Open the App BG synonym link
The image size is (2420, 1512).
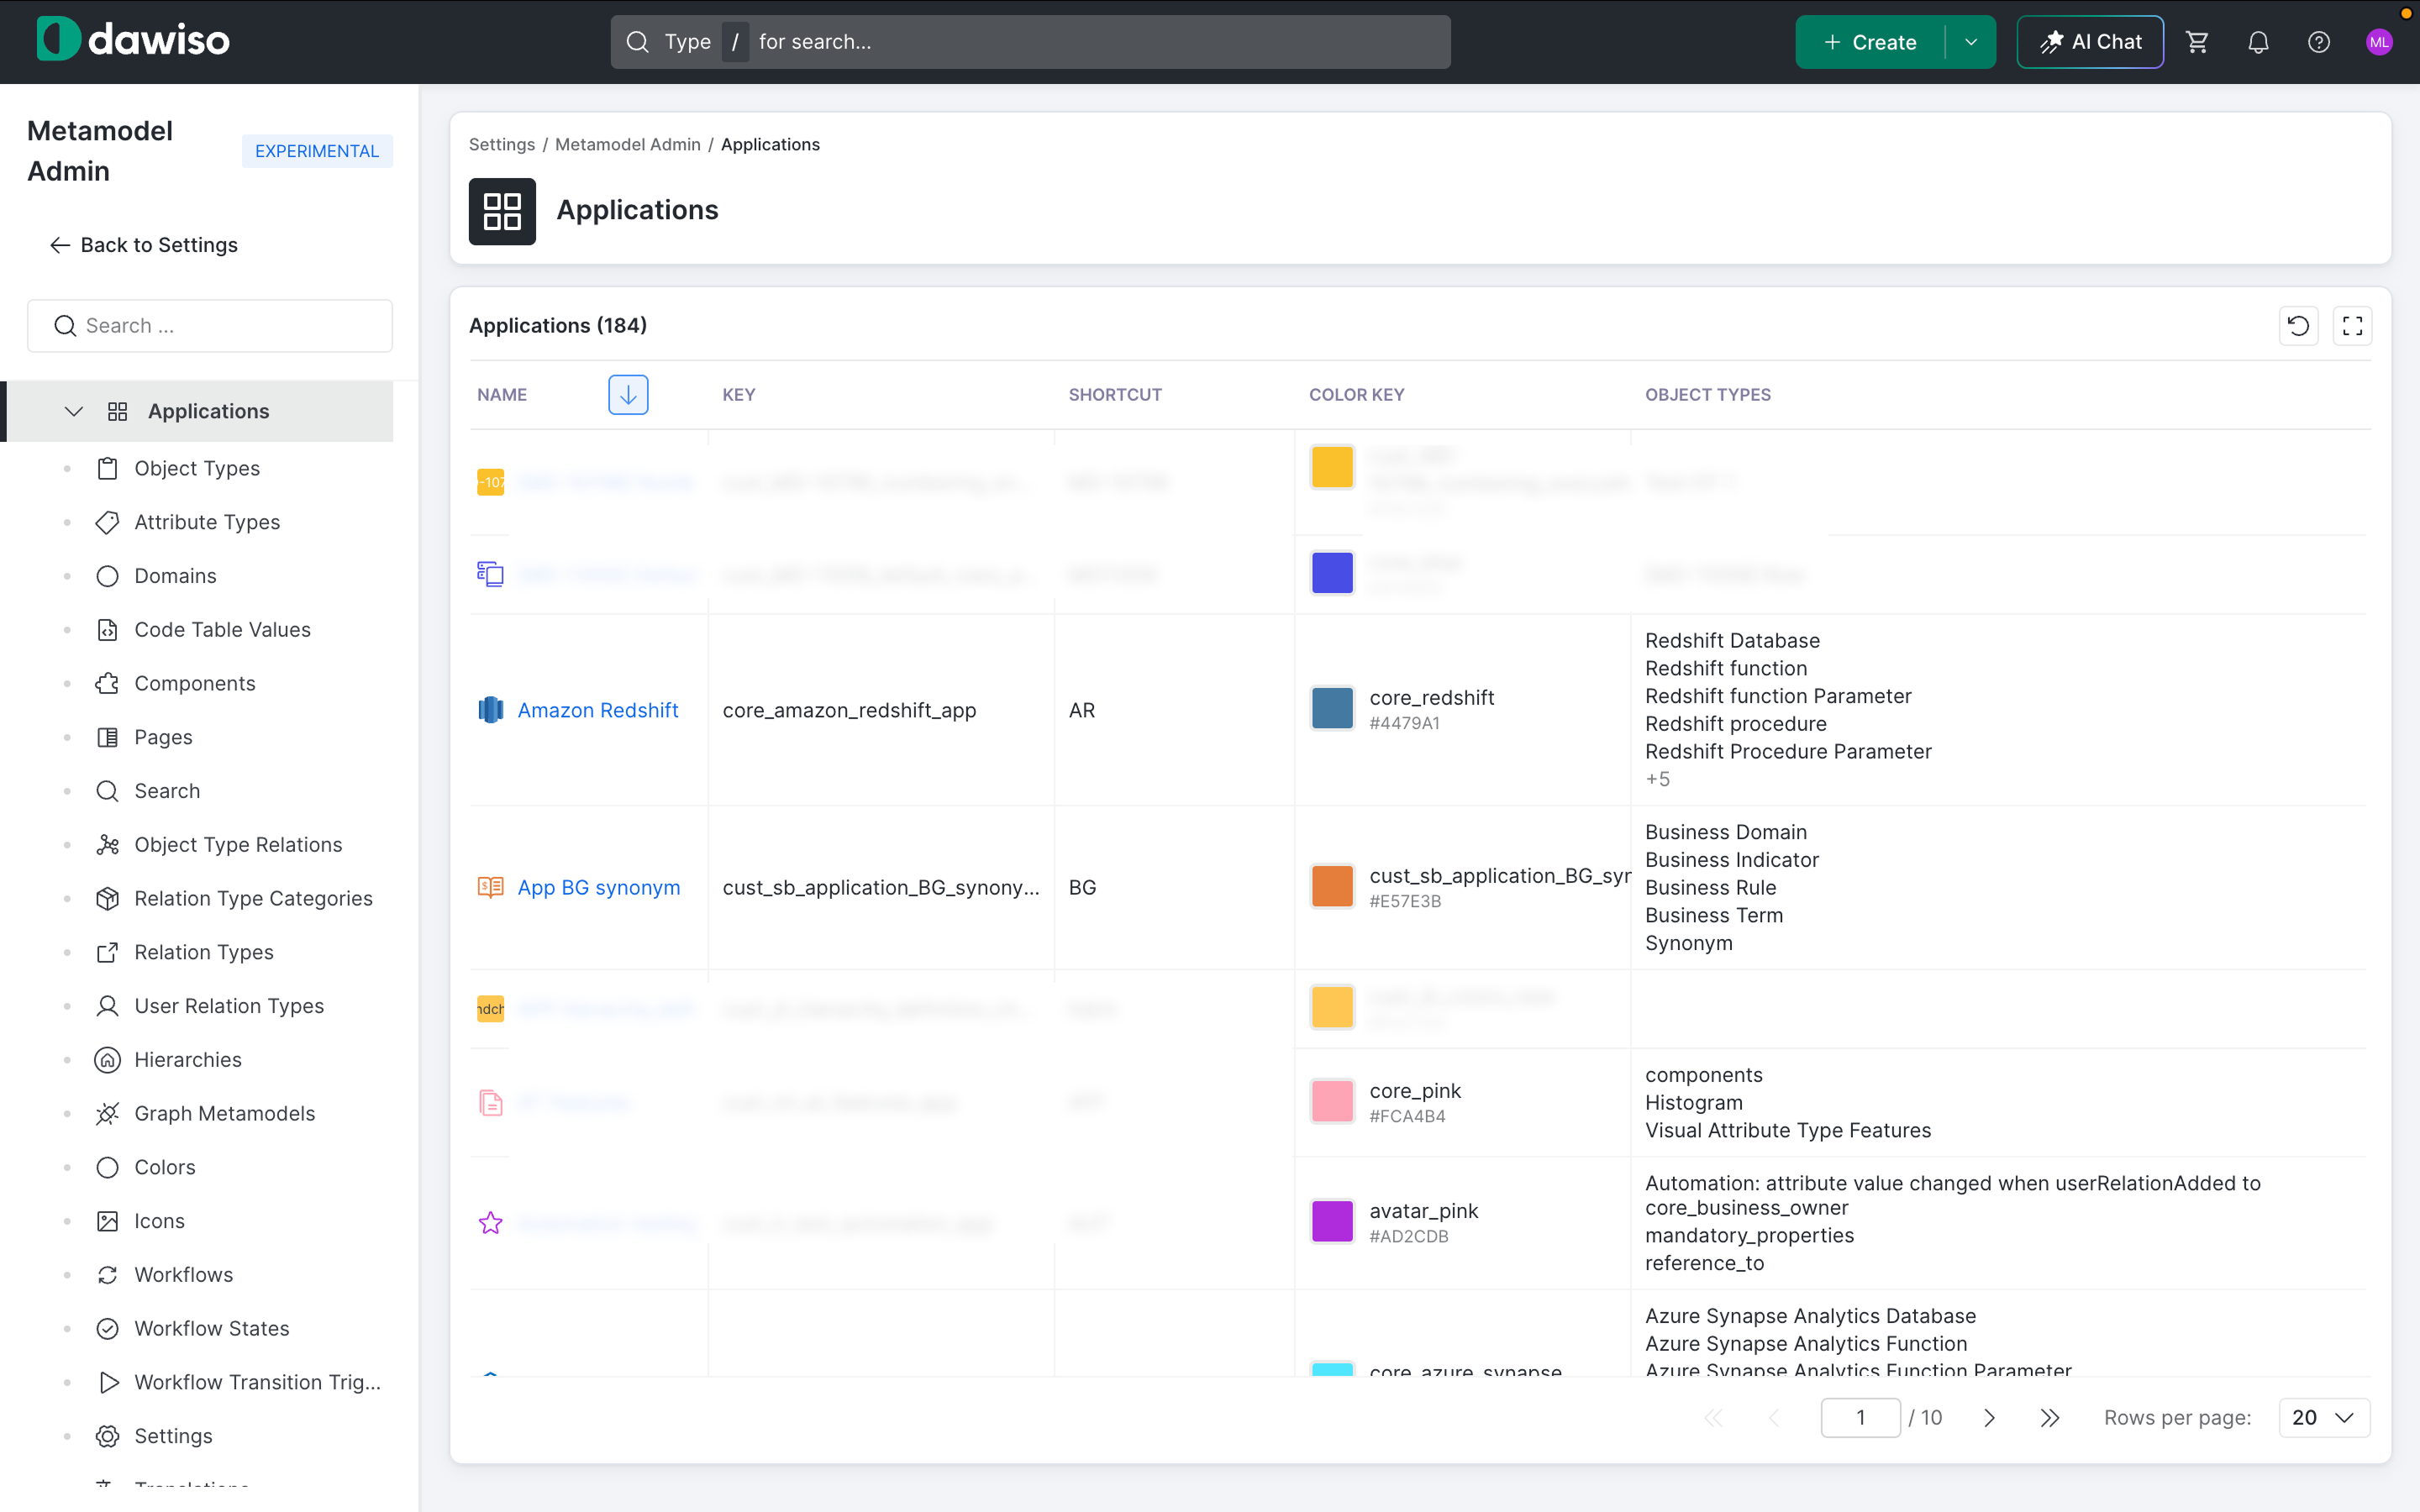(x=599, y=887)
